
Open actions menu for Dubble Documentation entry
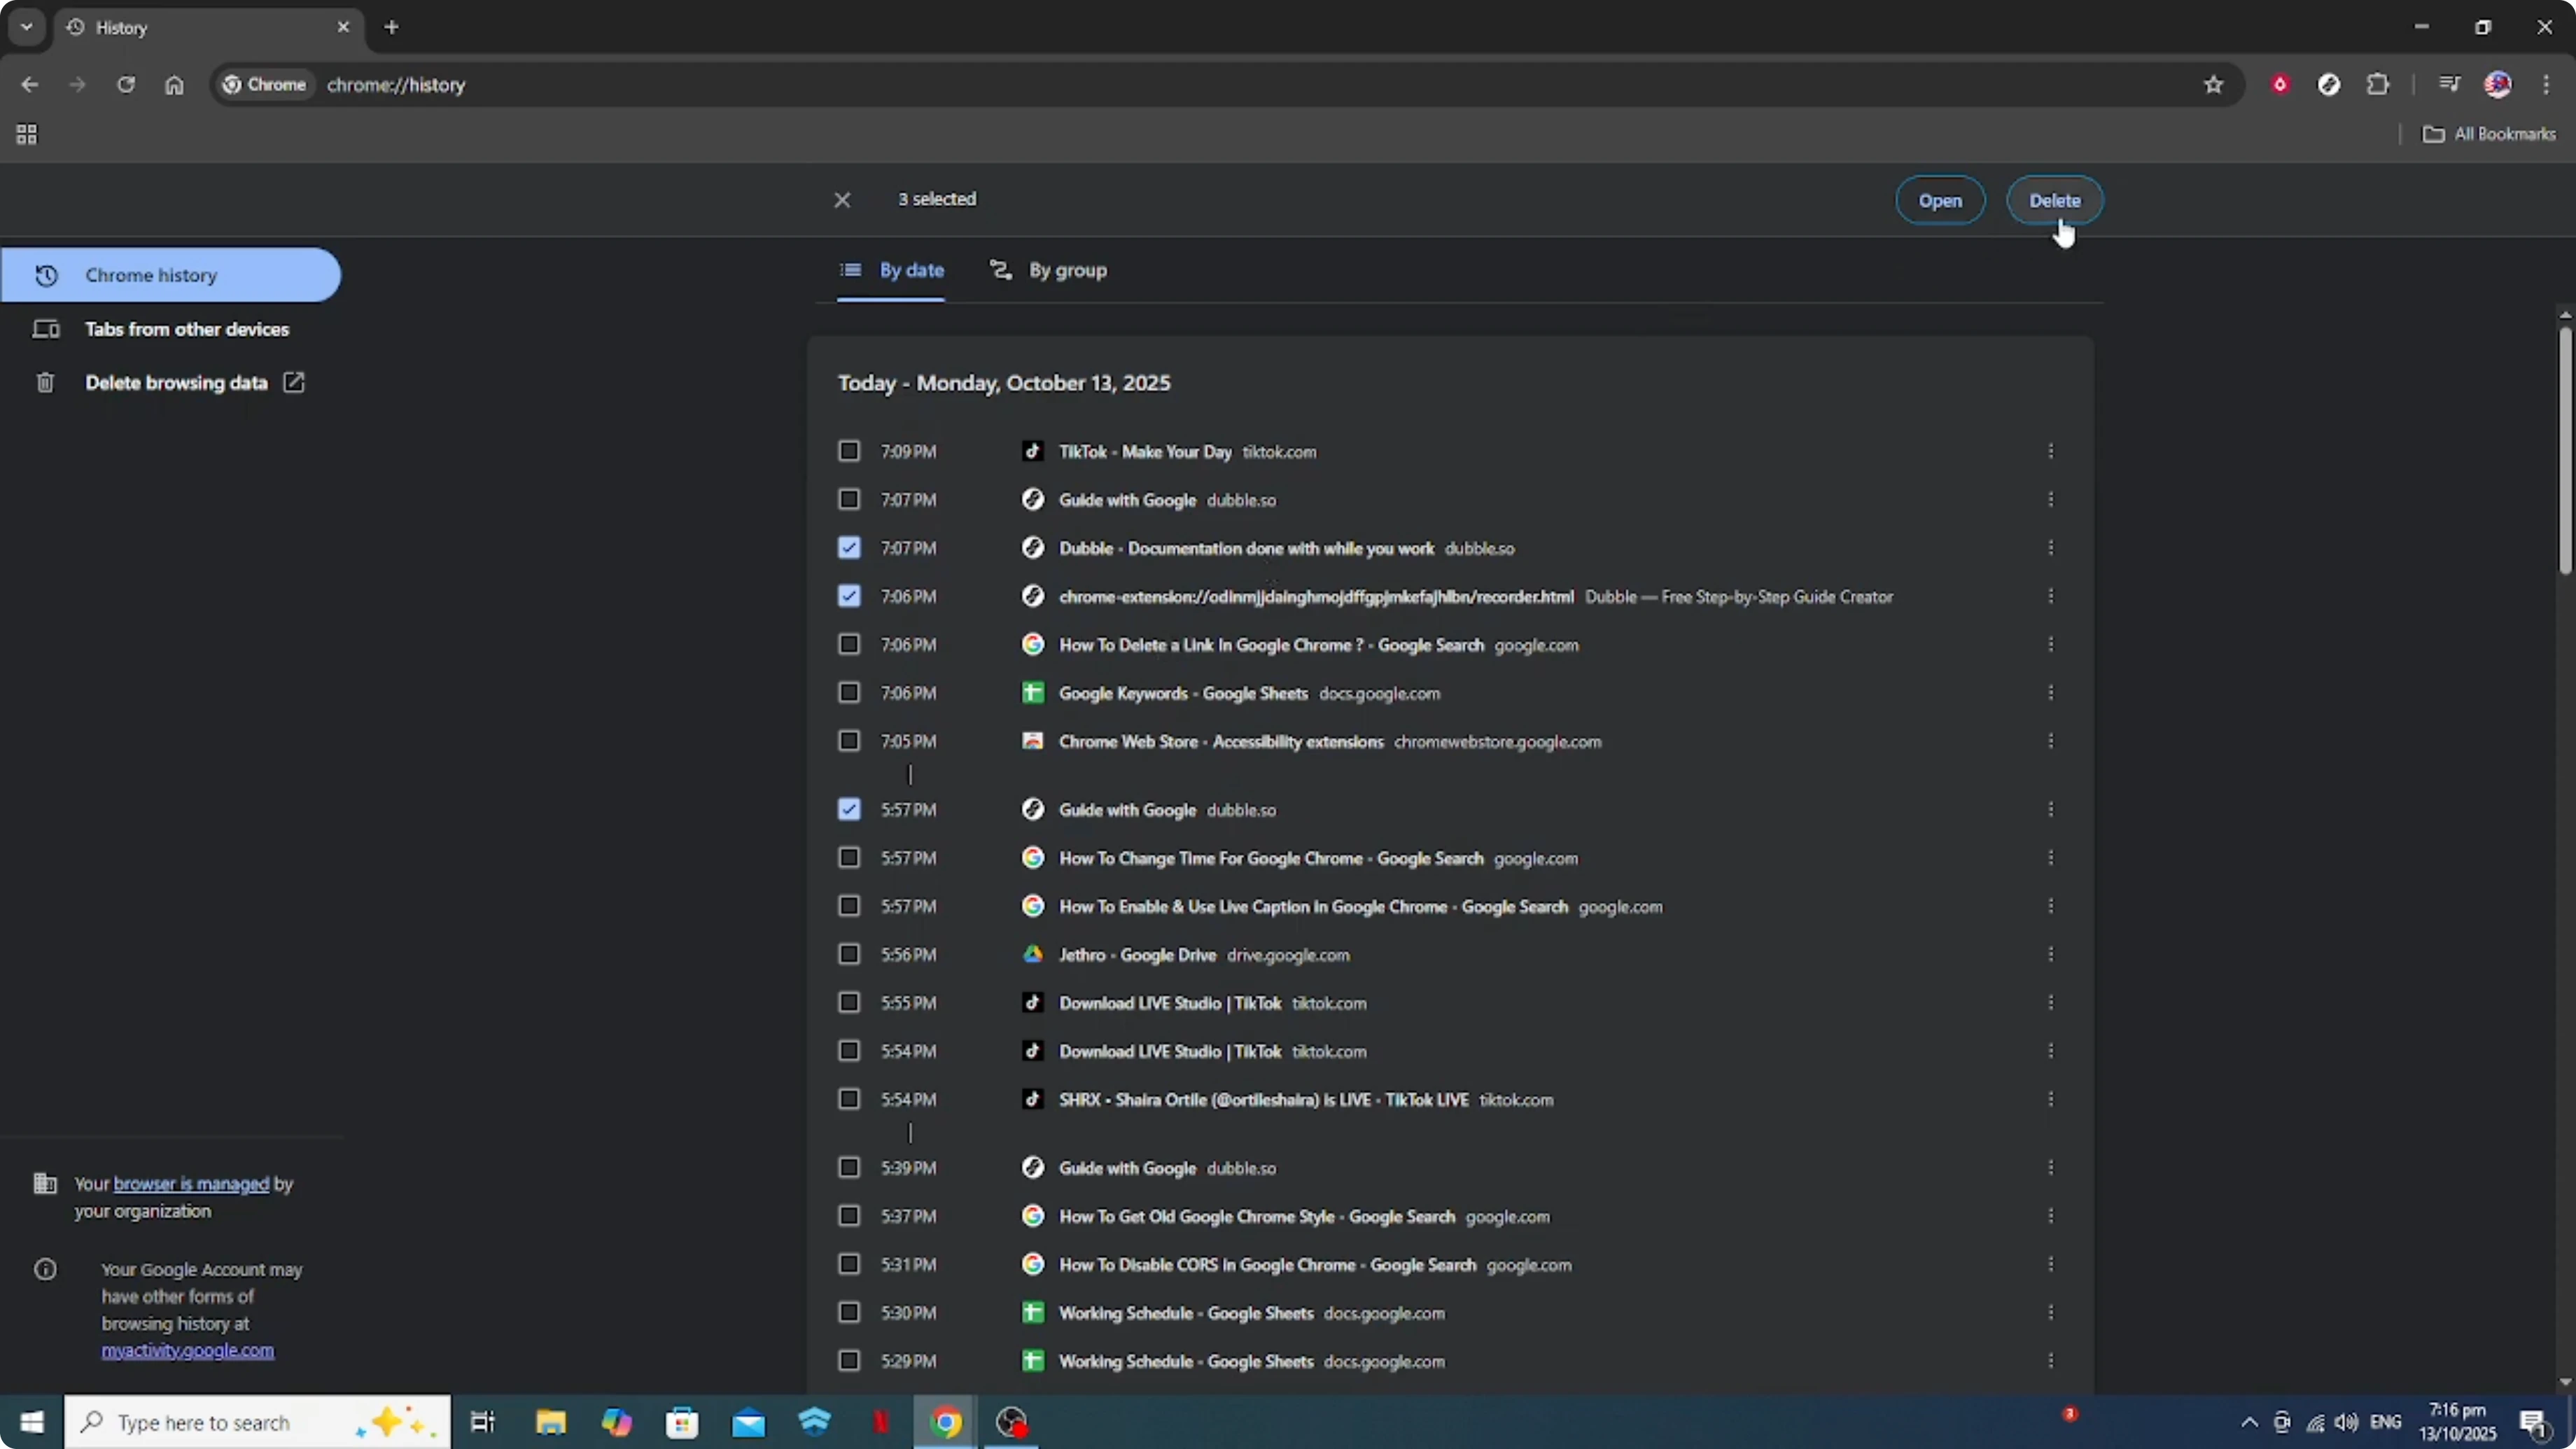click(x=2050, y=548)
